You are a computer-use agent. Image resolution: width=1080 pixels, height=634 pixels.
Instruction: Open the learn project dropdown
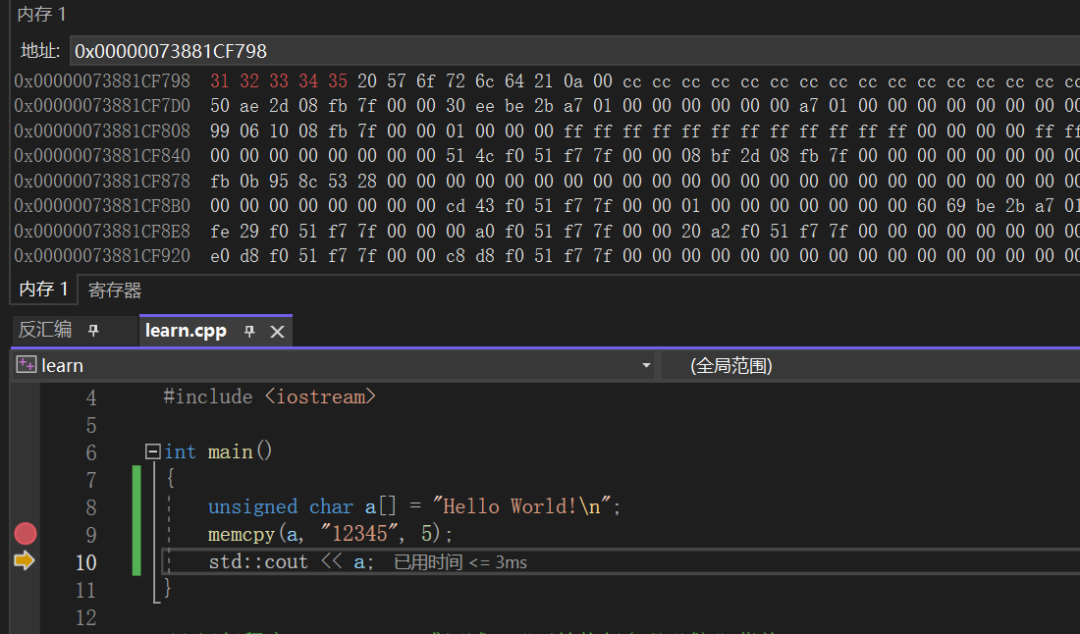(x=646, y=366)
